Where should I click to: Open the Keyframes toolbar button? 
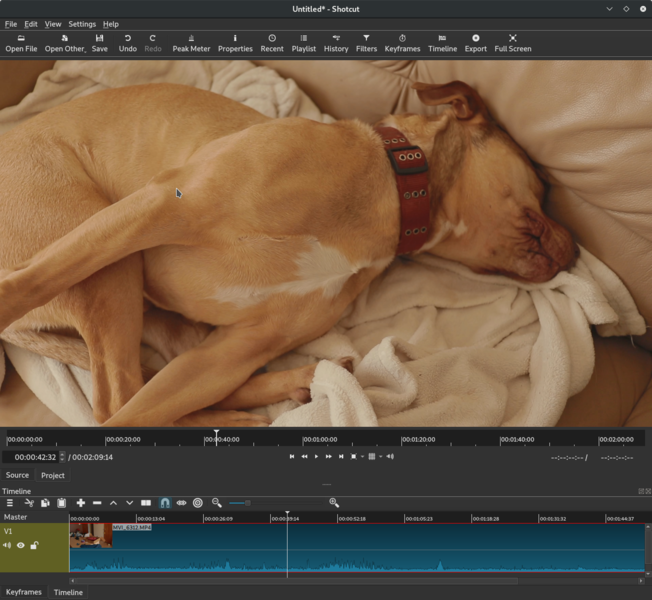point(402,42)
